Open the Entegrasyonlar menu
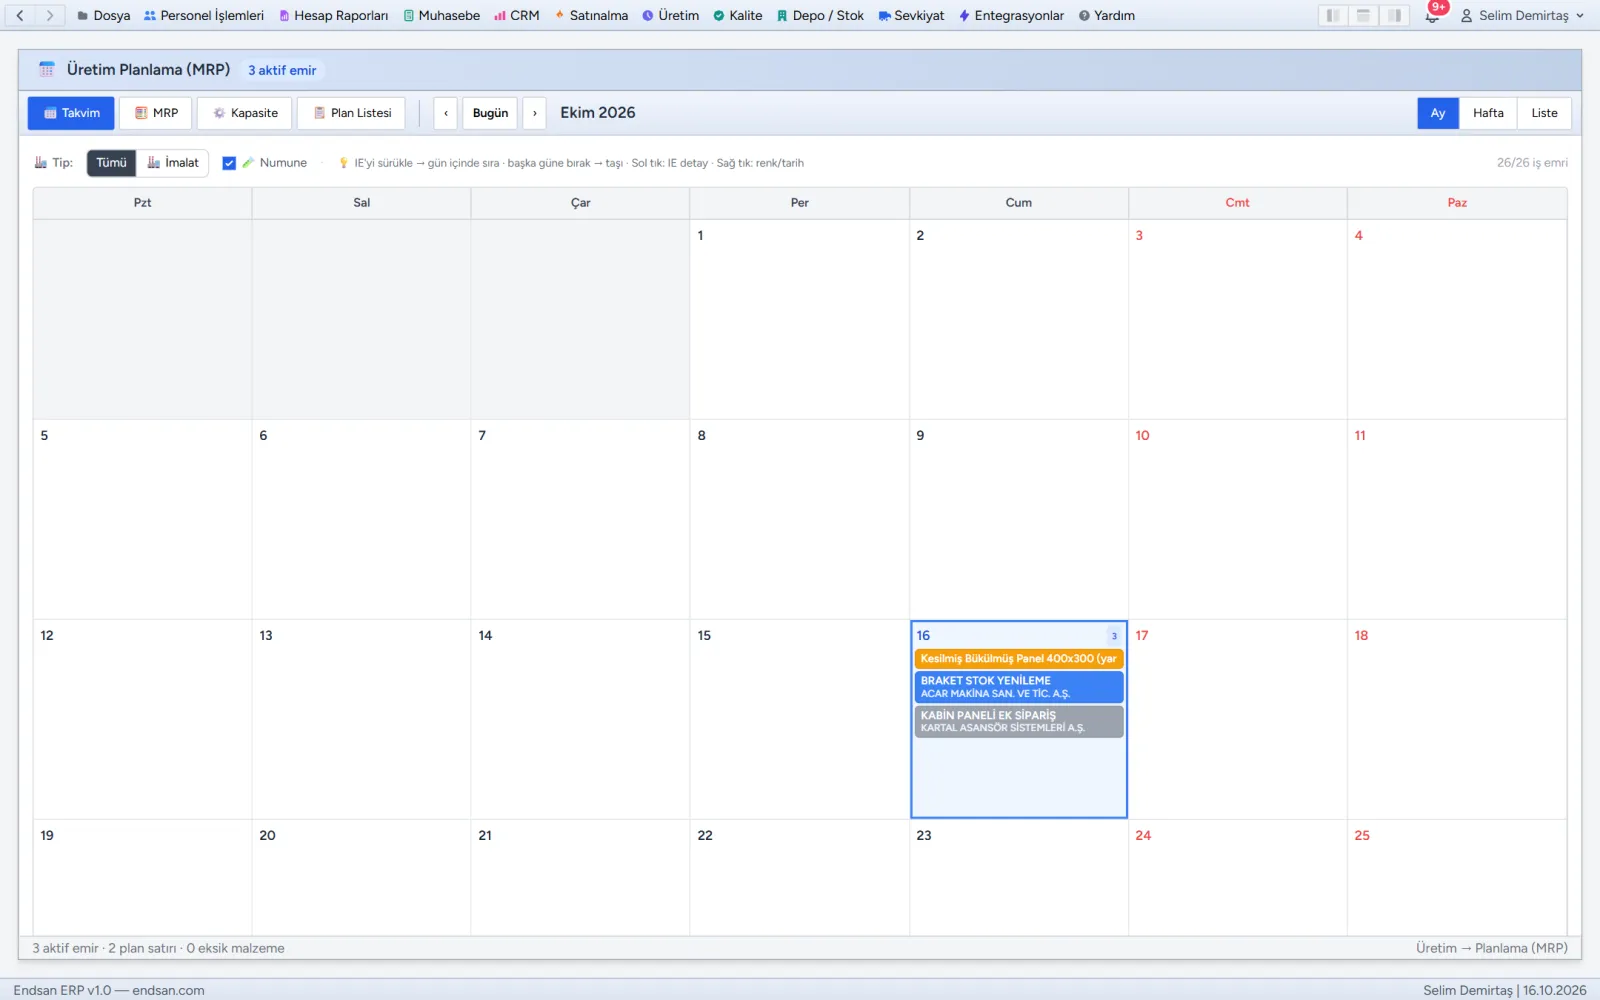The height and width of the screenshot is (1000, 1600). [x=1012, y=15]
